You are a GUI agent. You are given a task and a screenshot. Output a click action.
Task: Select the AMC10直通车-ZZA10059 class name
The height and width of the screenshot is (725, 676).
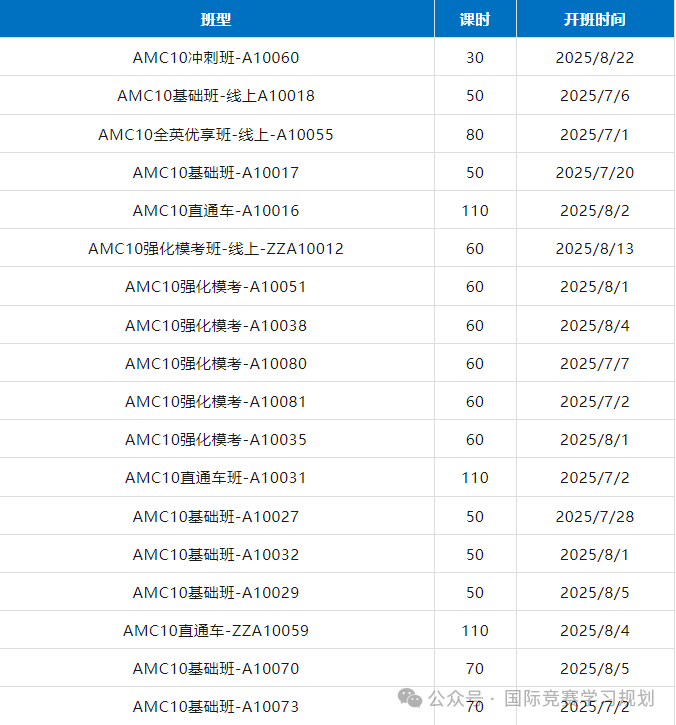[x=216, y=630]
